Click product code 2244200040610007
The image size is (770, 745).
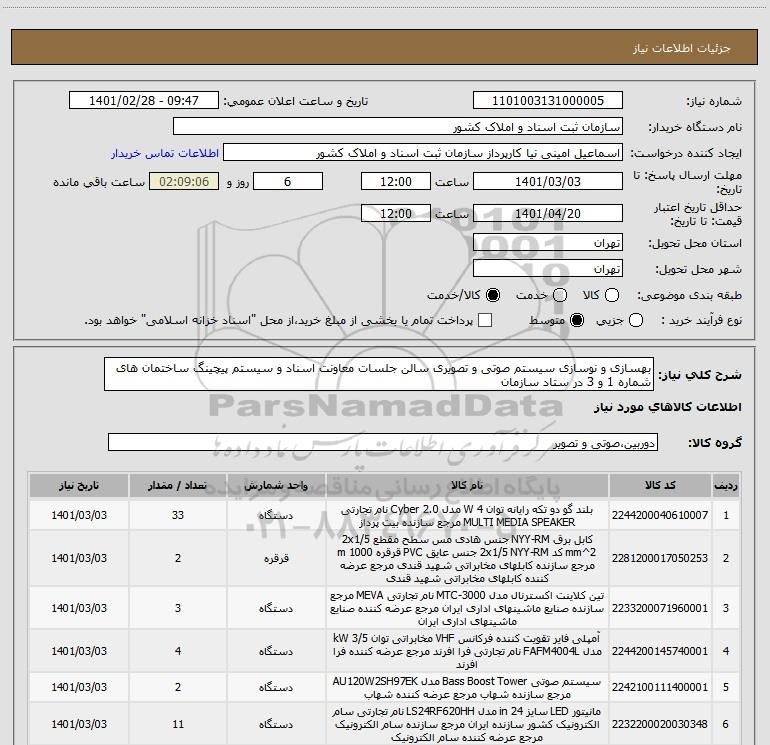(660, 515)
